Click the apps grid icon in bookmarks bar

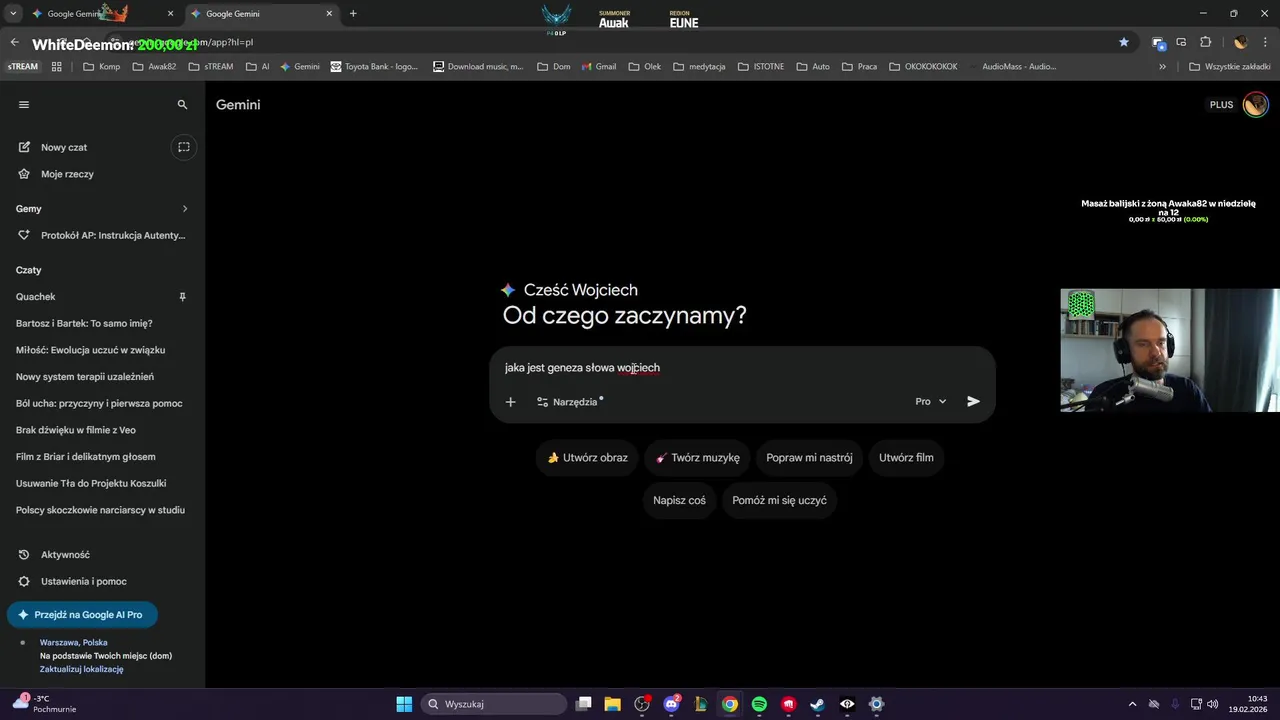[x=57, y=67]
